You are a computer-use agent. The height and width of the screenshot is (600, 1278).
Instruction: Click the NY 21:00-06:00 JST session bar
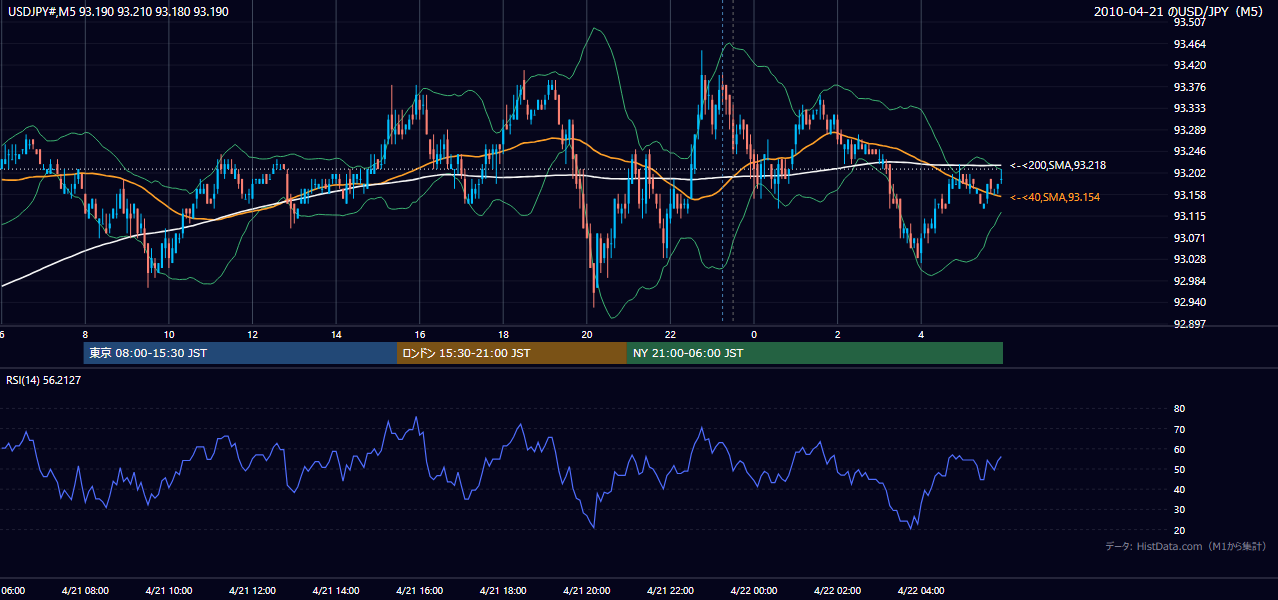point(815,353)
